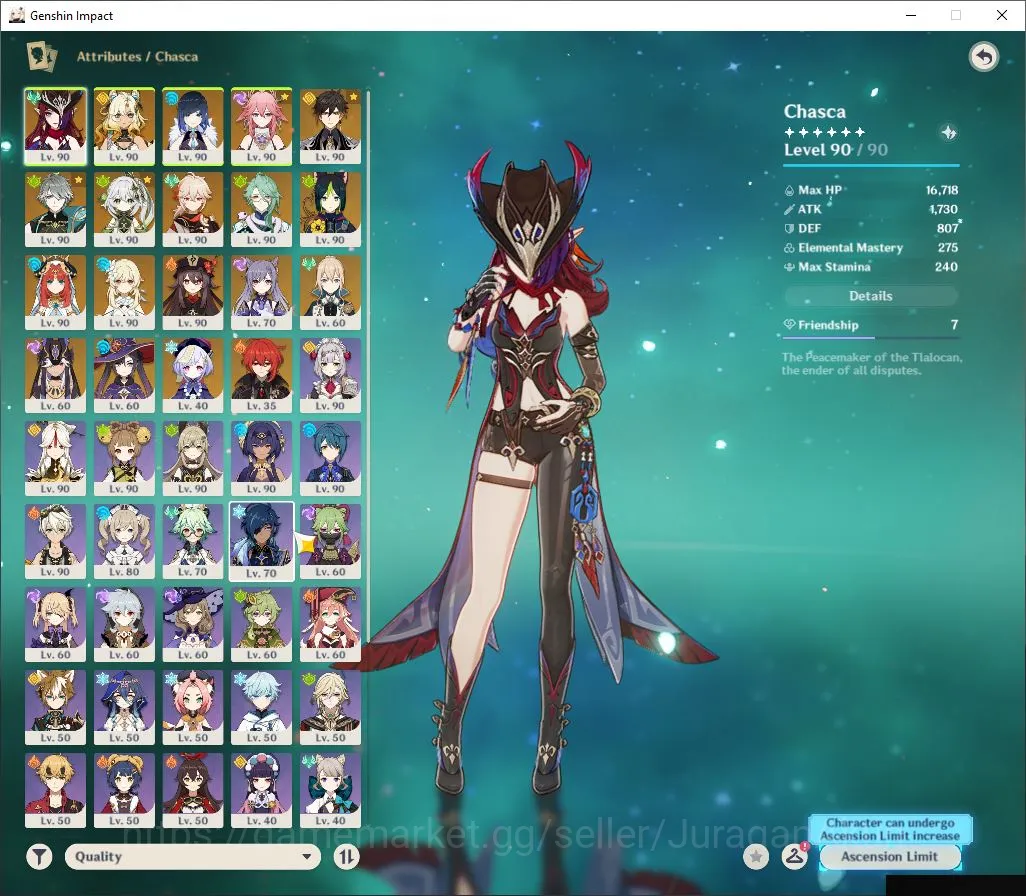Select Collei's portrait
This screenshot has height=896, width=1026.
click(262, 625)
